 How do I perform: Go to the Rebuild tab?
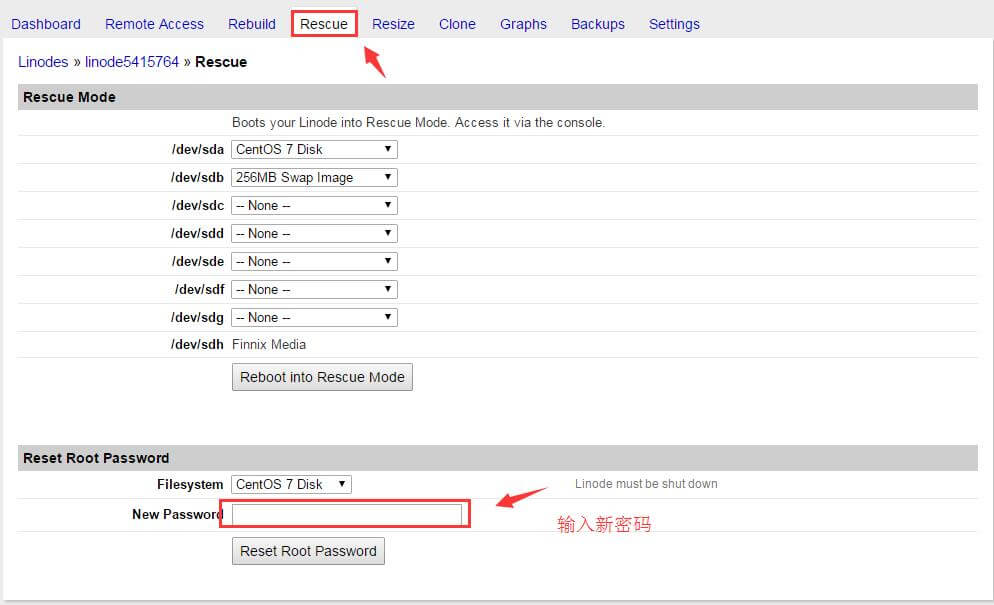(252, 24)
